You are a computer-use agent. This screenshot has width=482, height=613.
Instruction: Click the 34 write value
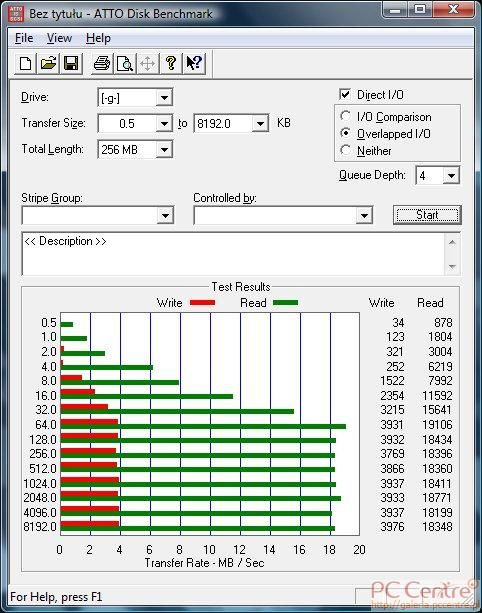click(398, 323)
